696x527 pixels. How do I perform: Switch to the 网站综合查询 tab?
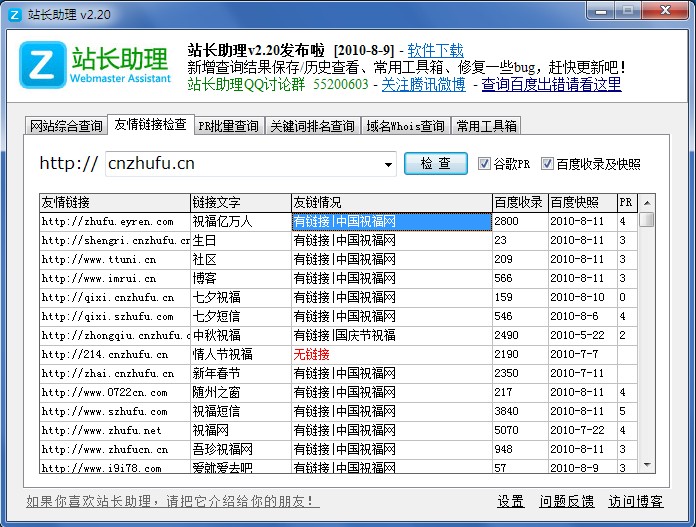tap(66, 126)
